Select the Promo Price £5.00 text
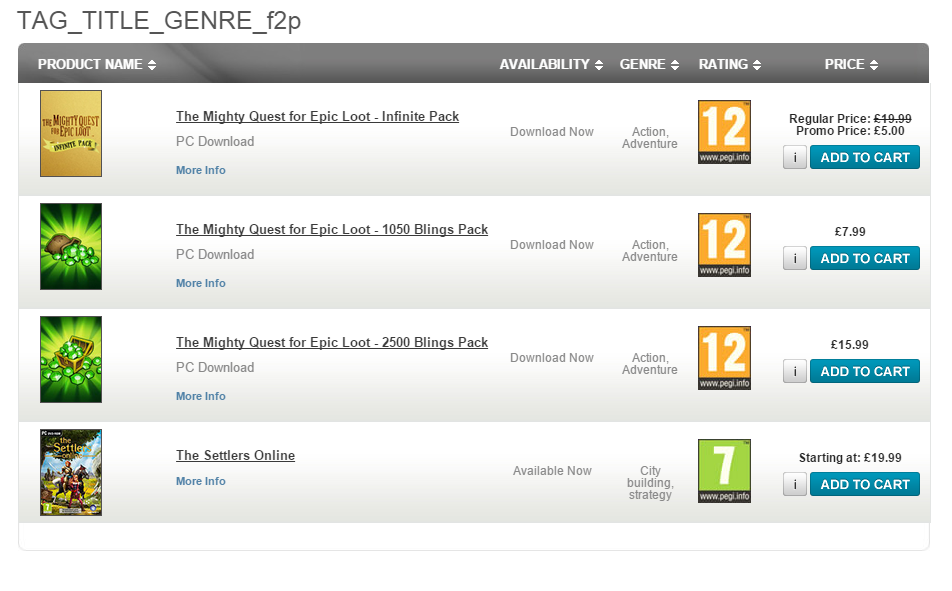This screenshot has height=591, width=952. [850, 131]
